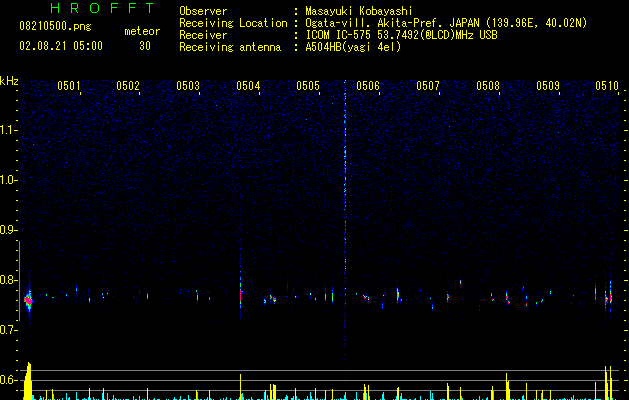Click the ICOM IC-575 receiver text
The width and height of the screenshot is (629, 400).
coord(401,35)
